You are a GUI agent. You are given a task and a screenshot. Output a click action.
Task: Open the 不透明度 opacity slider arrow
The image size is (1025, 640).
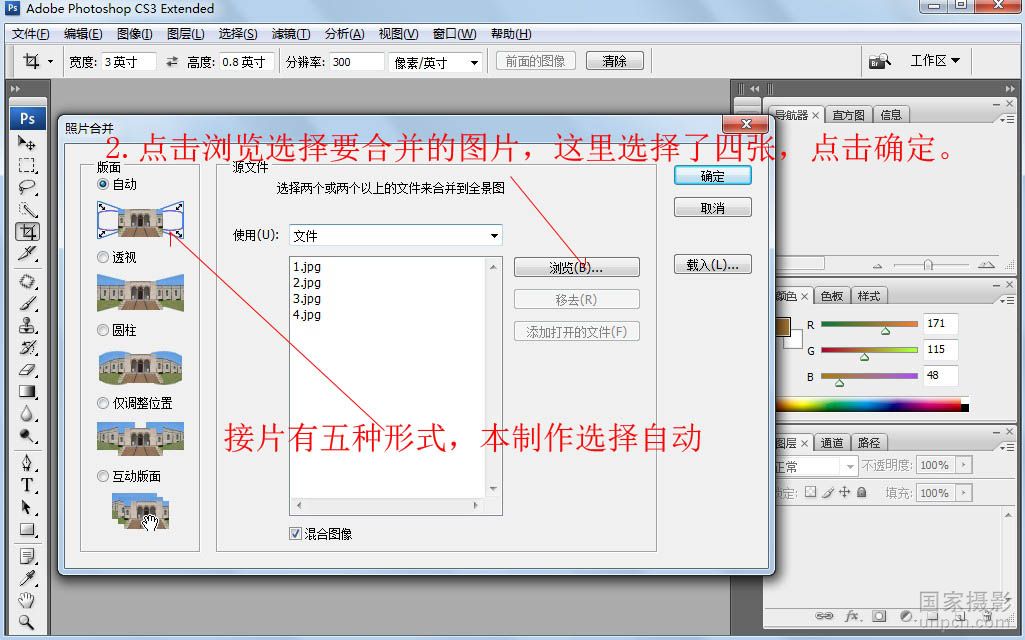(x=964, y=465)
